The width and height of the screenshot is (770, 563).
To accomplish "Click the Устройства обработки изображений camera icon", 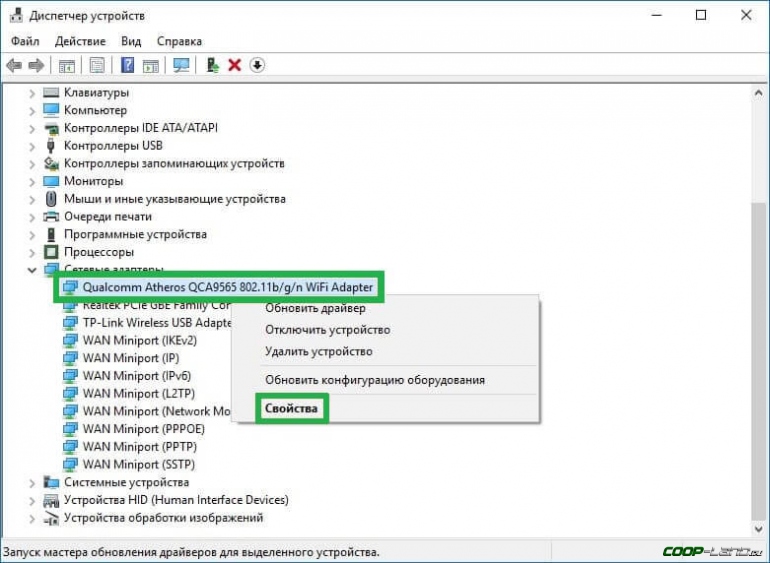I will pyautogui.click(x=51, y=518).
